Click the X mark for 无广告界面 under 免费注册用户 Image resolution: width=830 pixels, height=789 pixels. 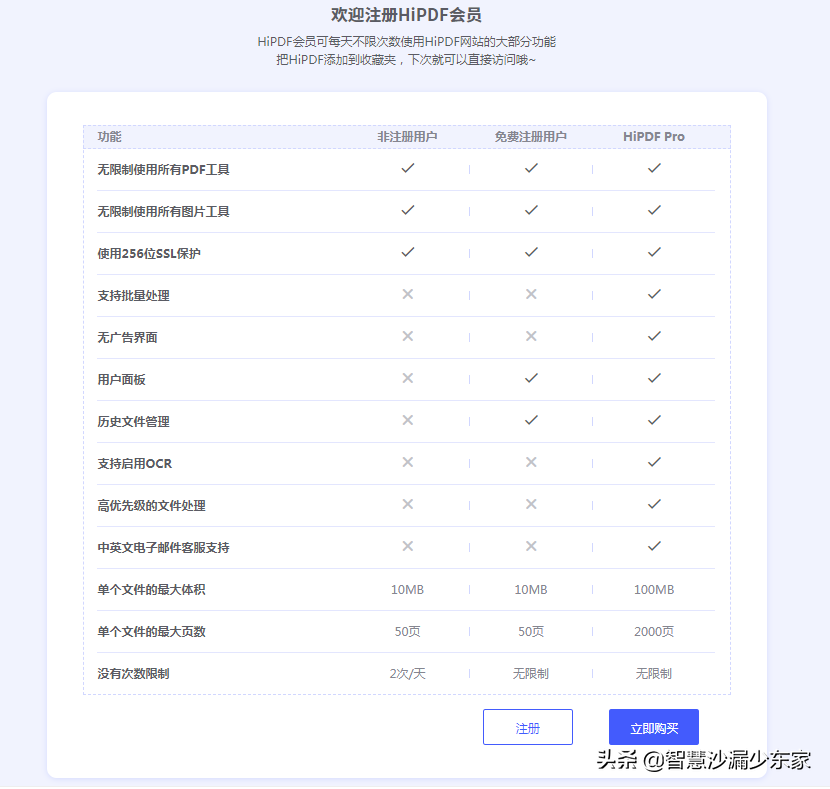531,336
